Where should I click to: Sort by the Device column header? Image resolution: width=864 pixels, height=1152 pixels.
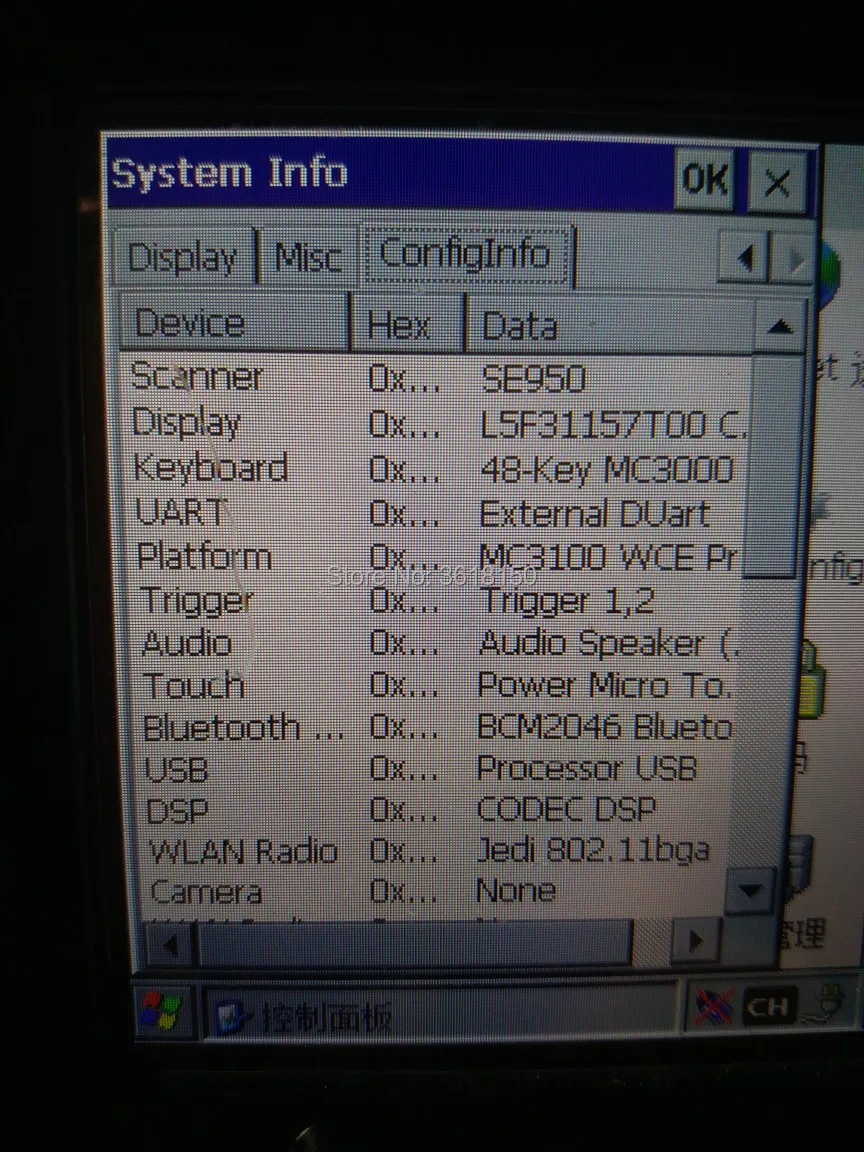(233, 323)
